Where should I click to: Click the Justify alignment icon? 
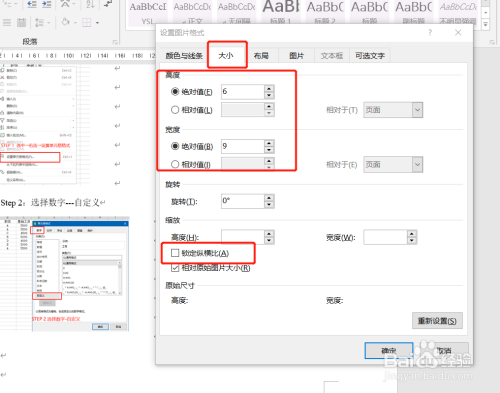tap(7, 23)
